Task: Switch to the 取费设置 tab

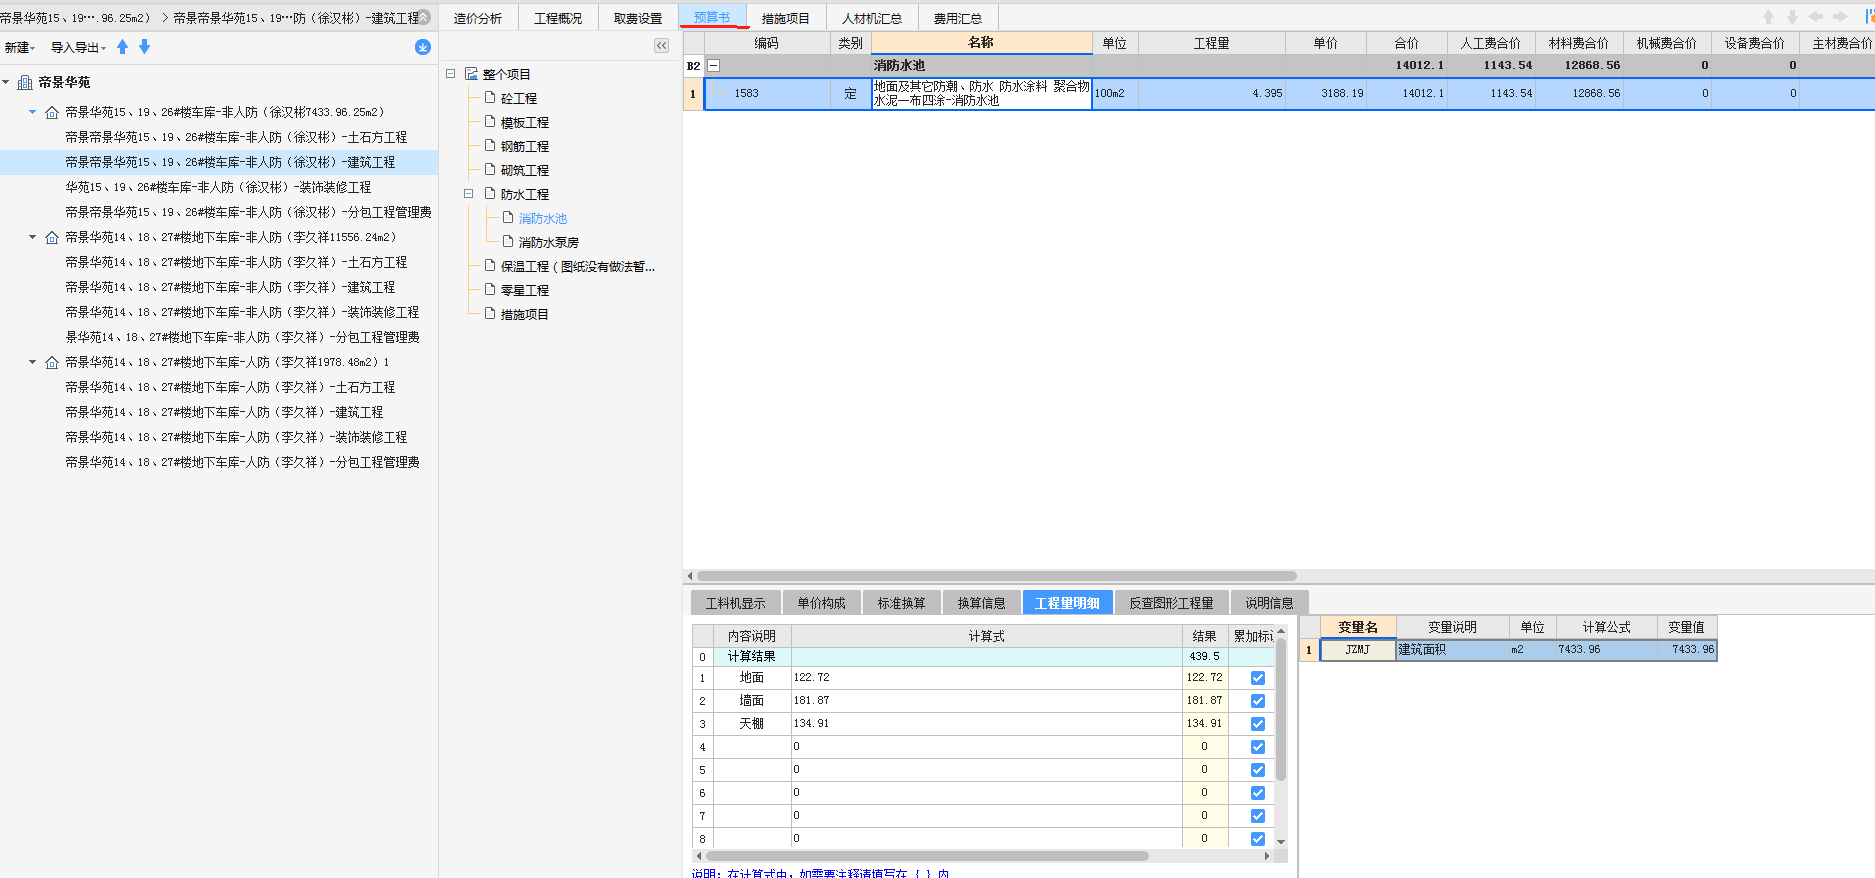Action: pyautogui.click(x=638, y=18)
